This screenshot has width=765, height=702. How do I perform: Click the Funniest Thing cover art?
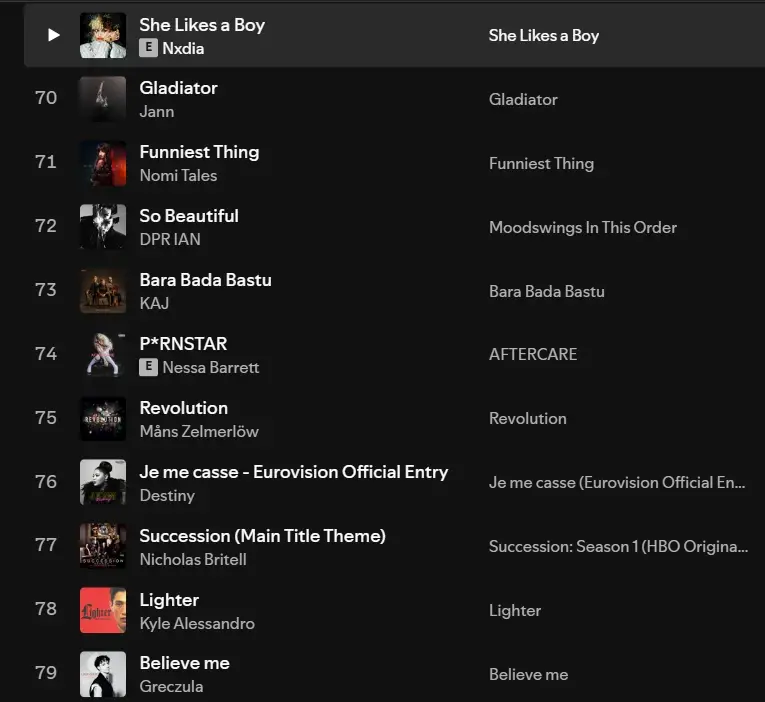[103, 163]
